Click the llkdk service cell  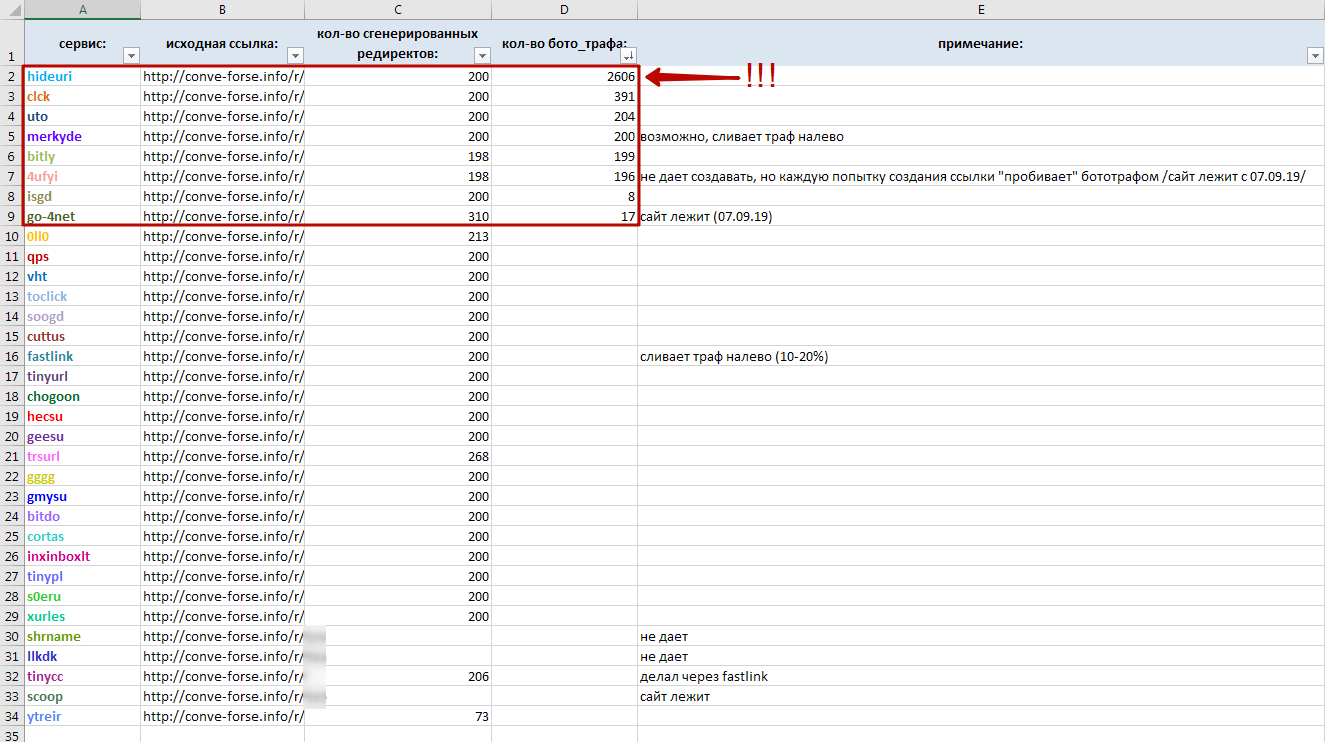click(x=82, y=656)
